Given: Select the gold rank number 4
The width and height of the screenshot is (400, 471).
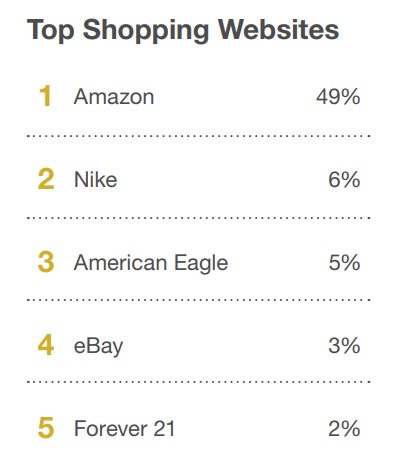Looking at the screenshot, I should click(x=46, y=345).
